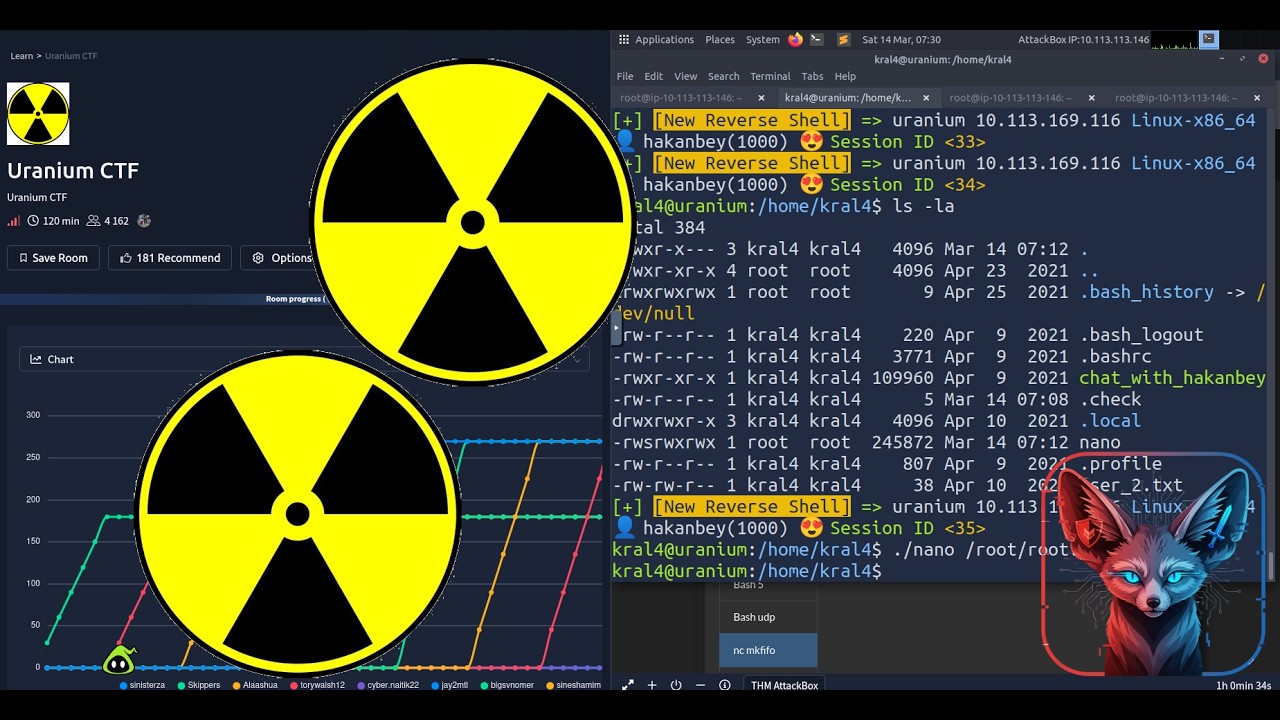Open the terminal Tabs menu
The height and width of the screenshot is (720, 1280).
click(x=812, y=76)
